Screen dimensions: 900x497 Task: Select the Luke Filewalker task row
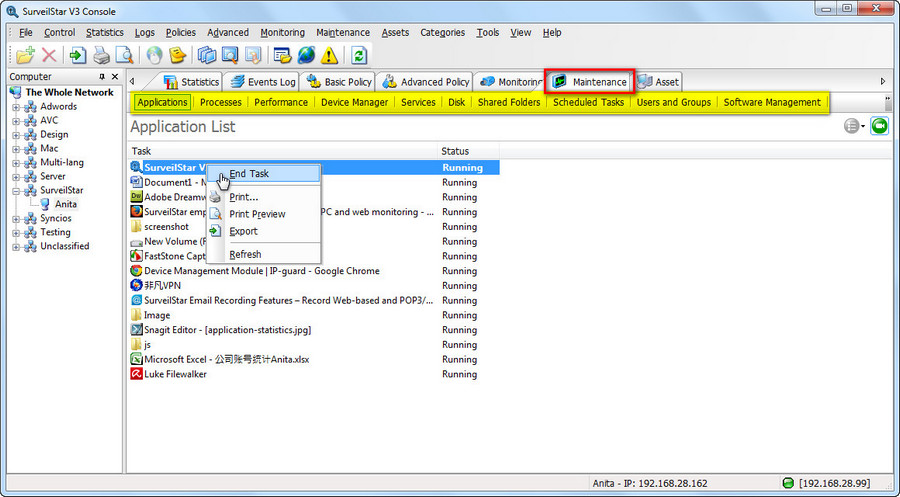[313, 374]
